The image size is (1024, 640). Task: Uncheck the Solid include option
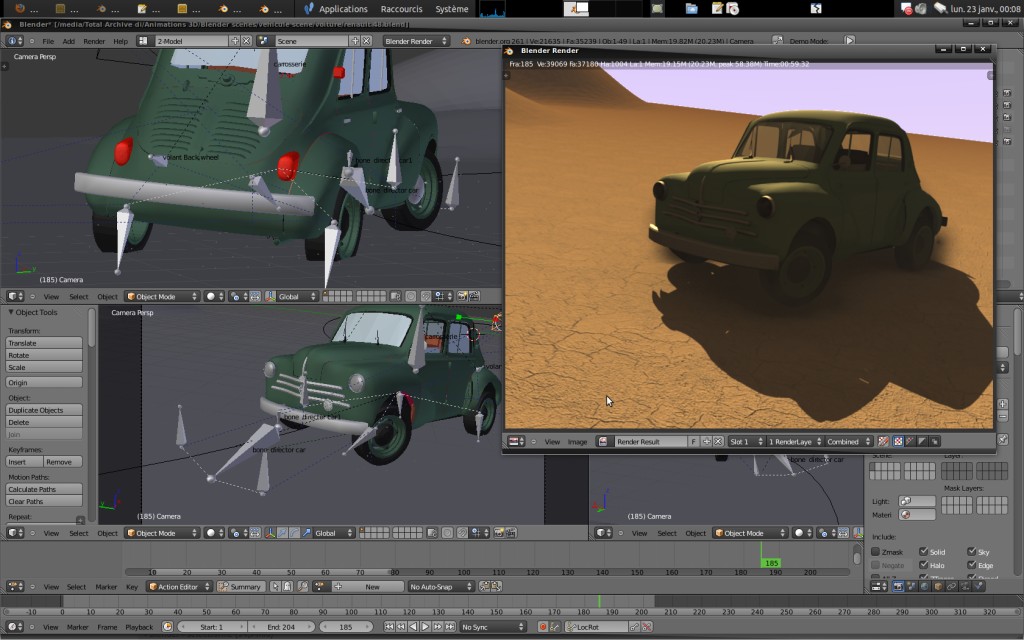tap(924, 552)
